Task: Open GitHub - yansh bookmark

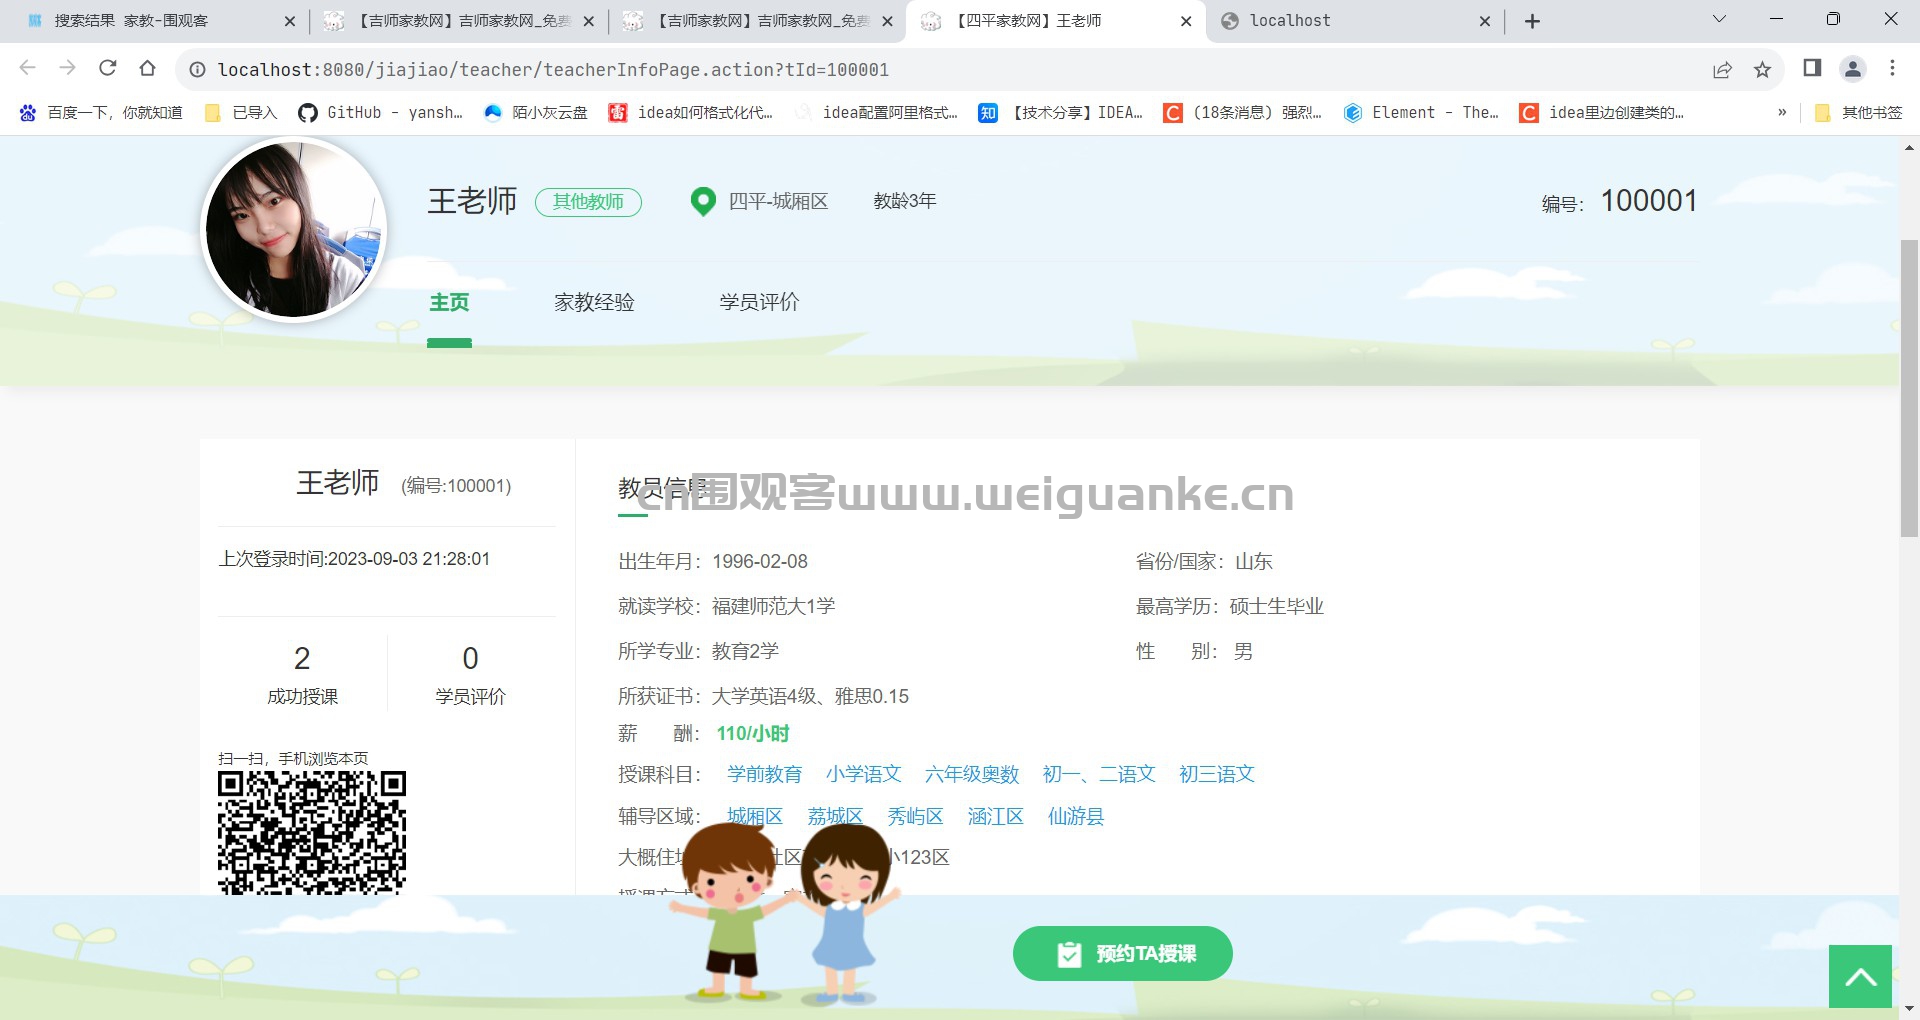Action: [x=381, y=112]
